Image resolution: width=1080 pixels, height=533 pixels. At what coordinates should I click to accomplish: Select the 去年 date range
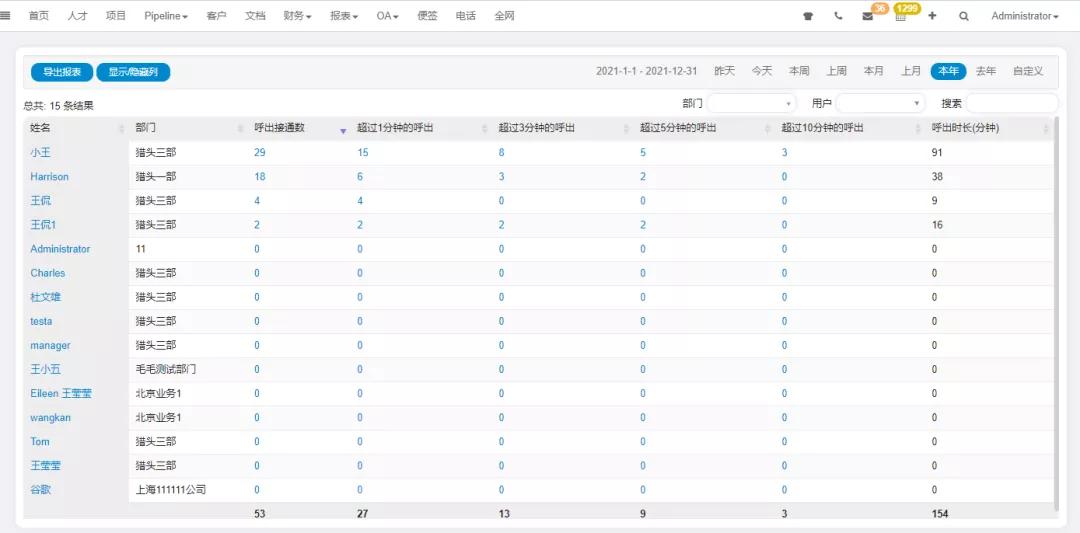point(985,71)
